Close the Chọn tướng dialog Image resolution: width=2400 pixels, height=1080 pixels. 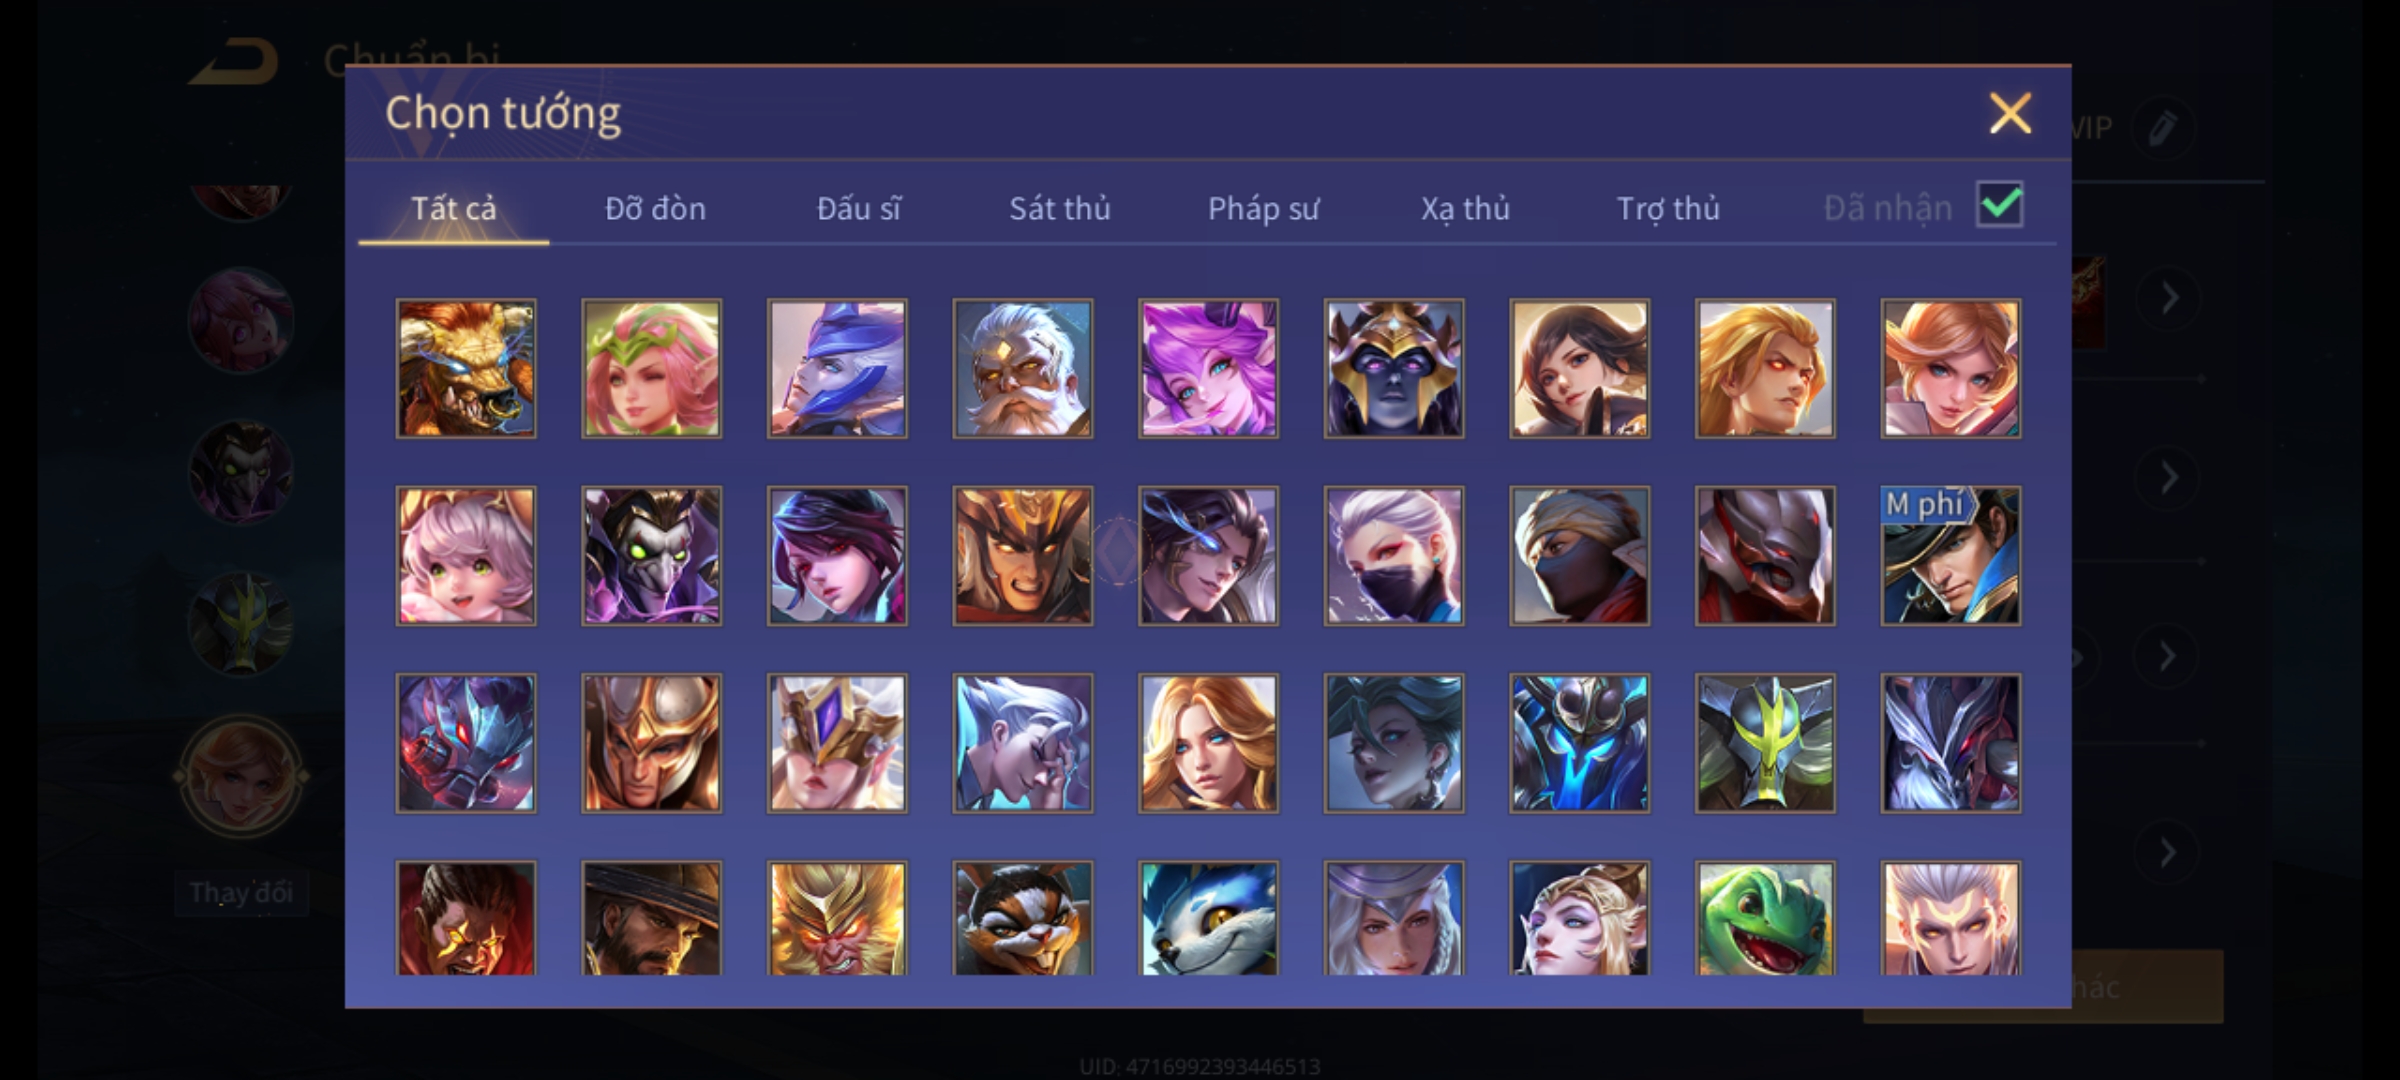[x=2010, y=113]
